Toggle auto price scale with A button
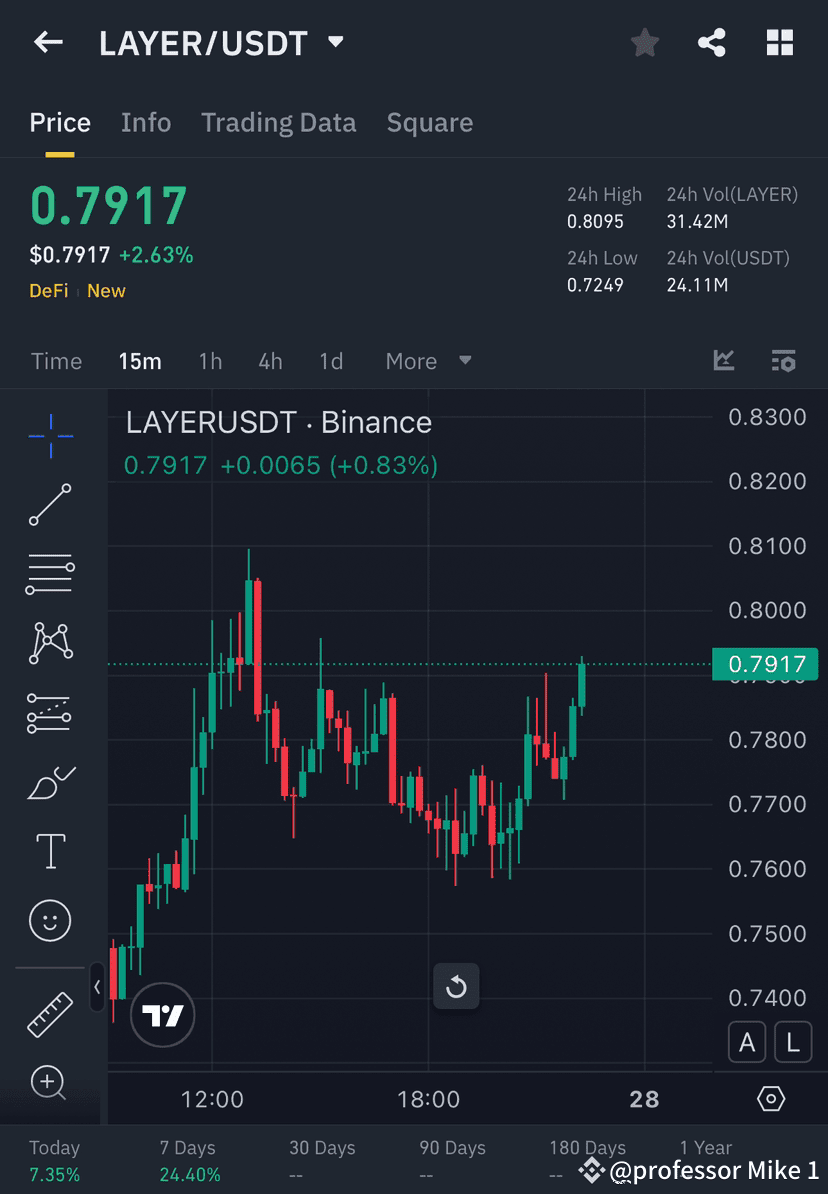Image resolution: width=828 pixels, height=1194 pixels. (747, 1042)
